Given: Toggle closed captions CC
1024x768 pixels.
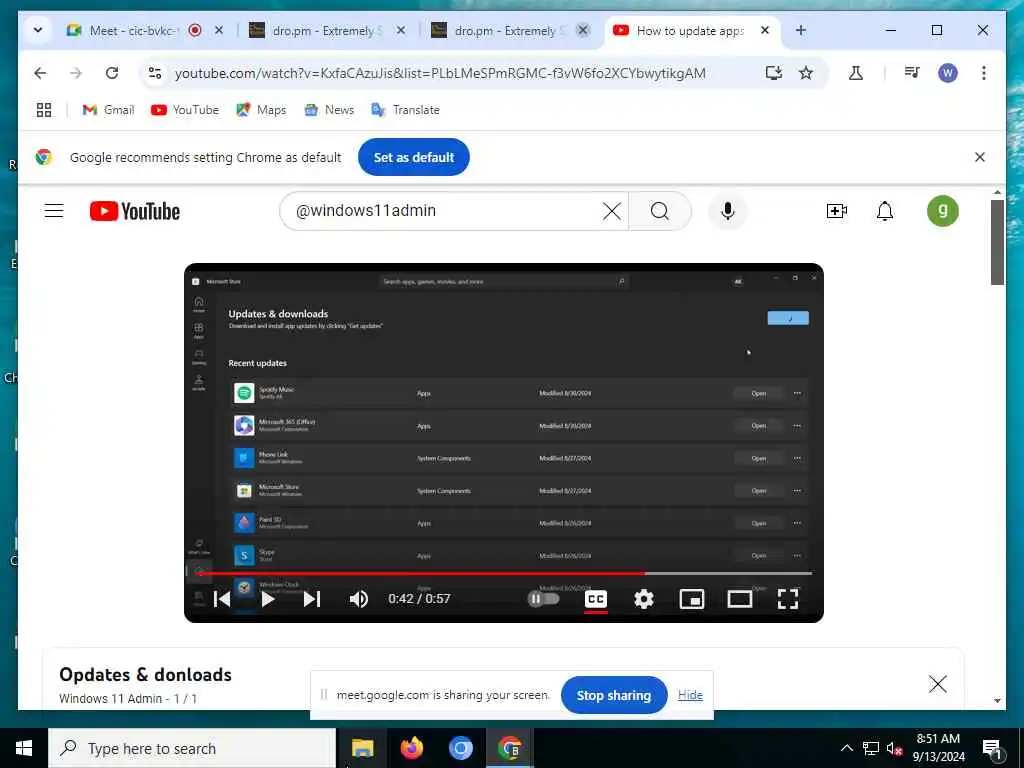Looking at the screenshot, I should 596,599.
